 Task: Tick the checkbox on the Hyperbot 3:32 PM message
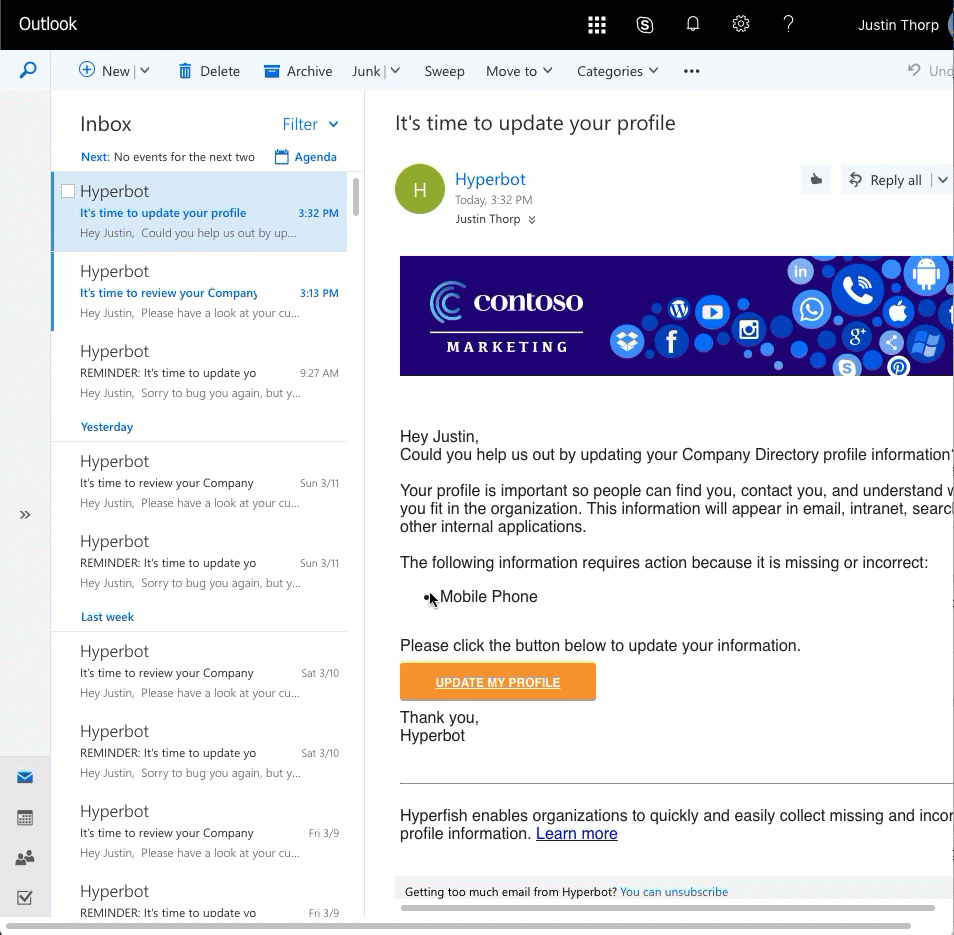tap(68, 191)
